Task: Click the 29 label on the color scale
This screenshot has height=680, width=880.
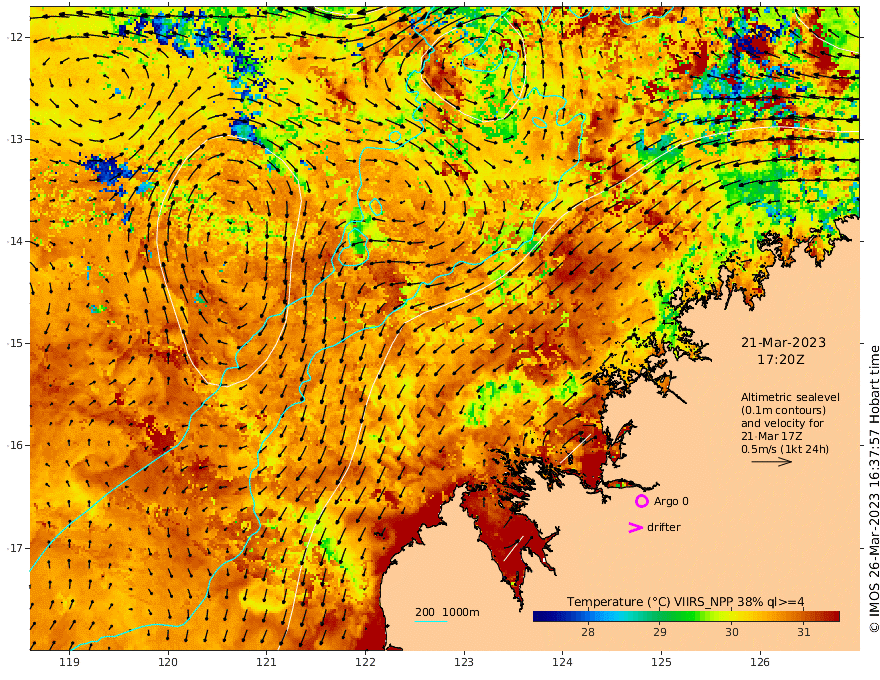Action: point(659,632)
